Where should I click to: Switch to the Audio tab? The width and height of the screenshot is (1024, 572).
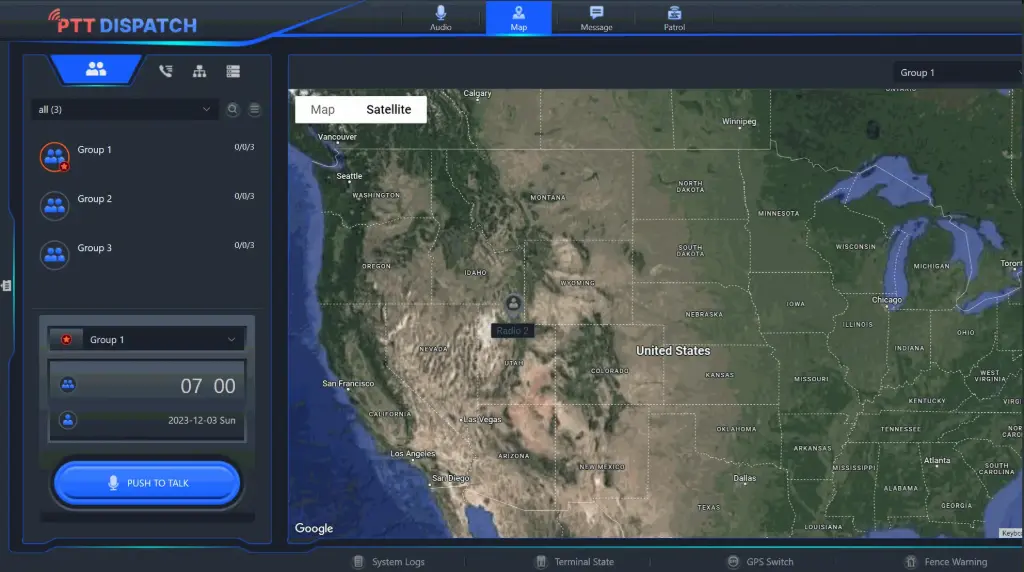tap(441, 17)
